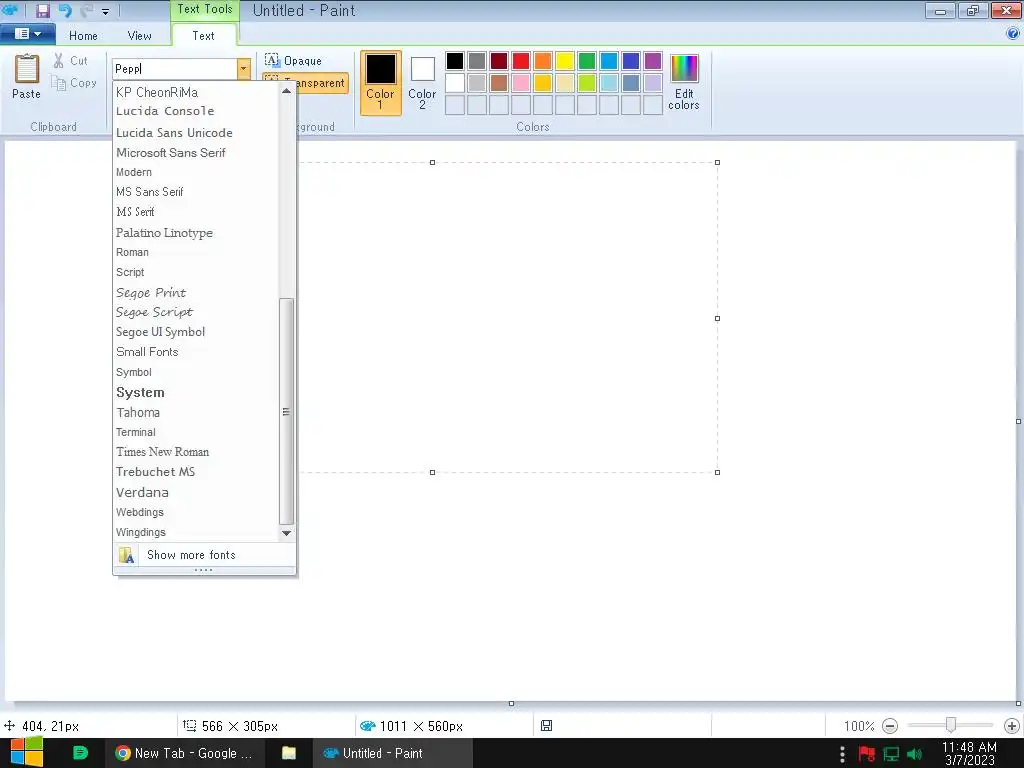Click font list scroll down arrow
The image size is (1024, 768).
tap(286, 534)
